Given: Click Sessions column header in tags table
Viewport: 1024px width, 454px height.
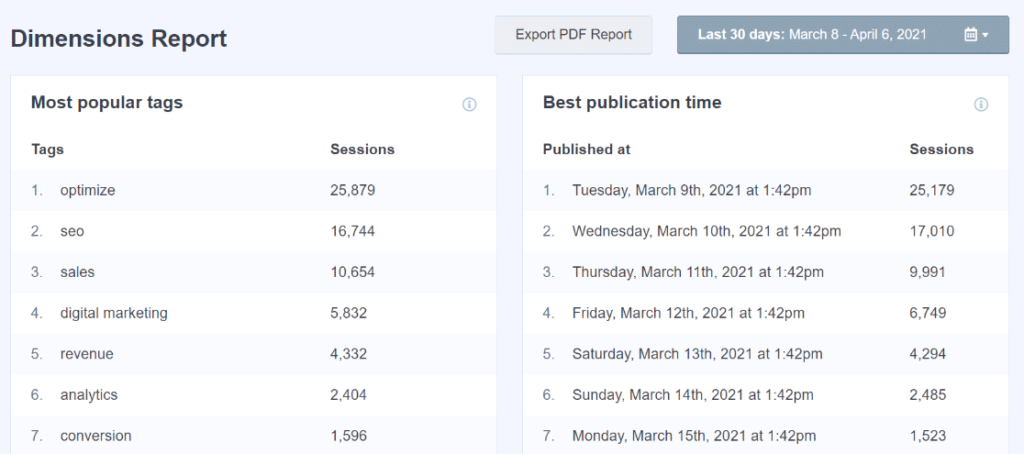Looking at the screenshot, I should 362,149.
